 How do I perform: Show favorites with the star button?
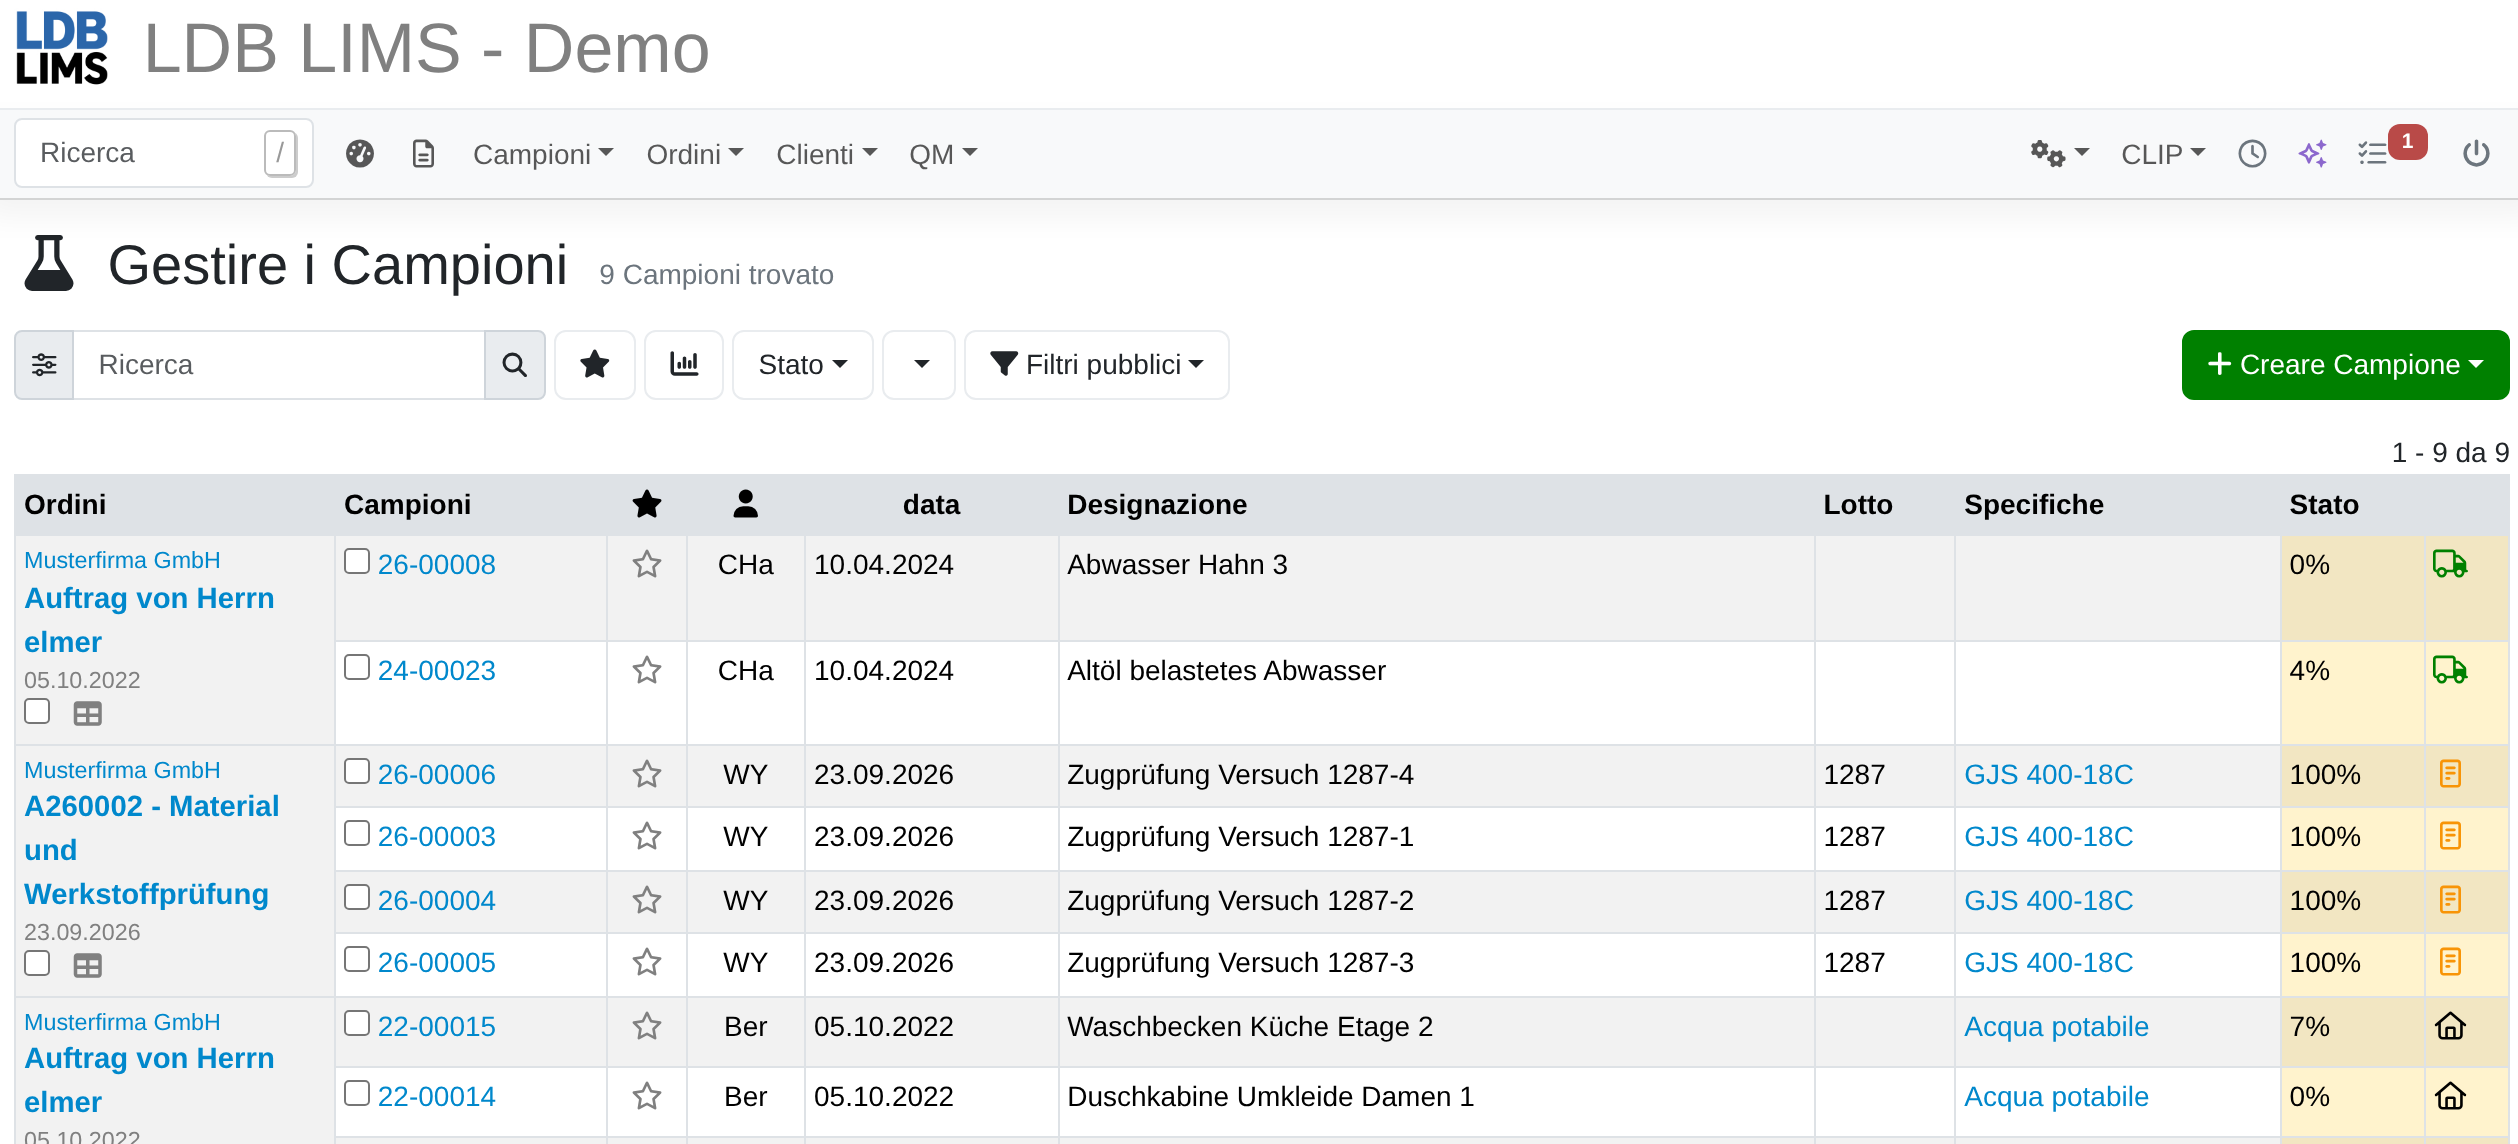point(595,365)
